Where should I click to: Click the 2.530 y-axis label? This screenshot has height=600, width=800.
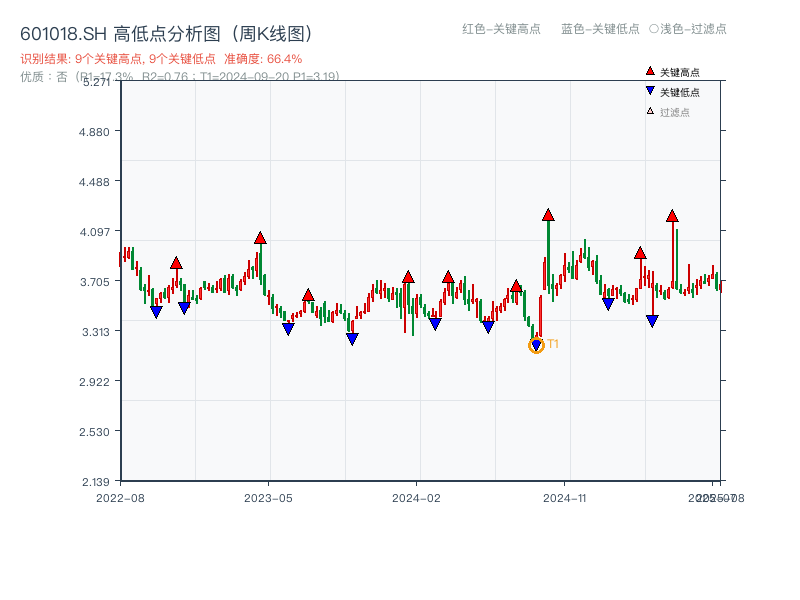pyautogui.click(x=94, y=432)
